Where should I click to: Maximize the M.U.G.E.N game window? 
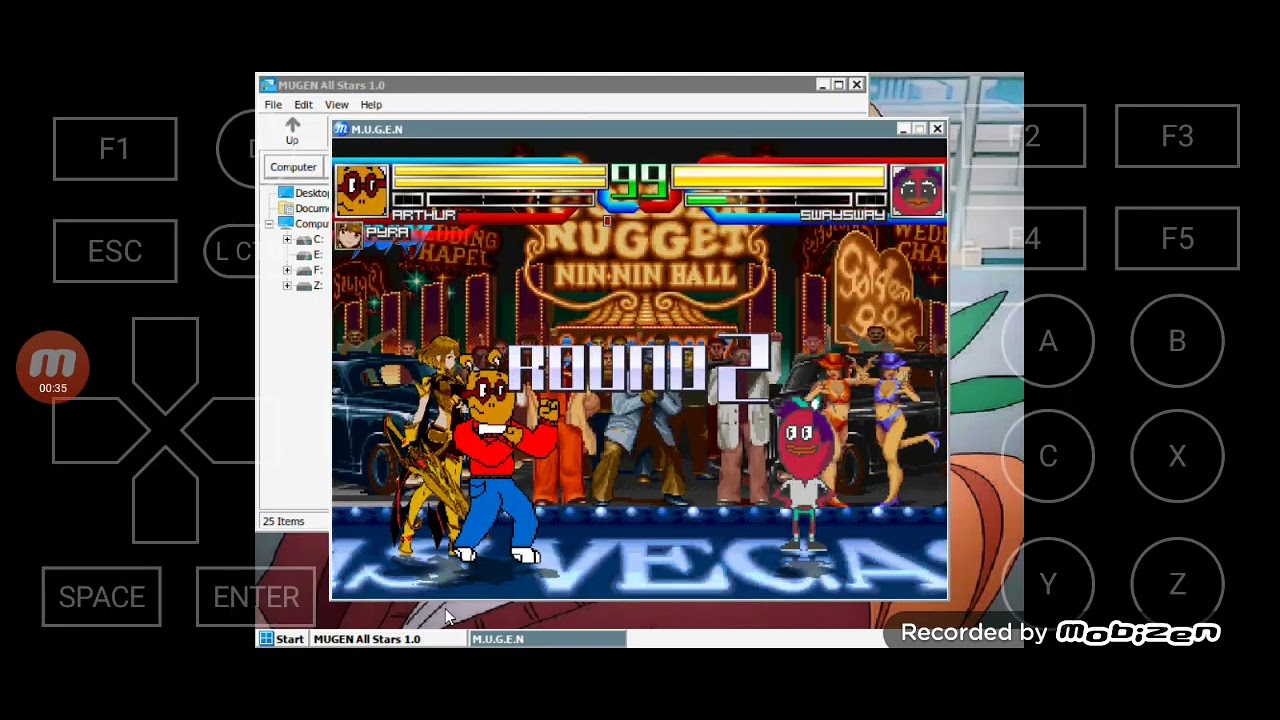pos(920,129)
